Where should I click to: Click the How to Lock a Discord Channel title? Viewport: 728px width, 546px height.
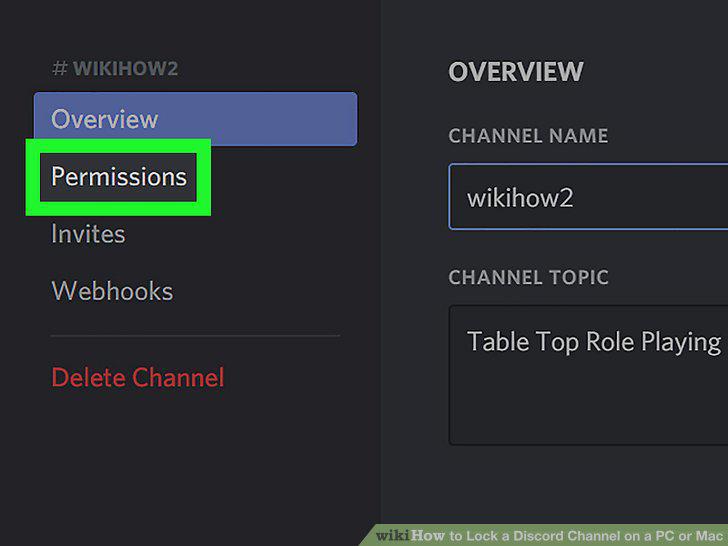pyautogui.click(x=569, y=536)
